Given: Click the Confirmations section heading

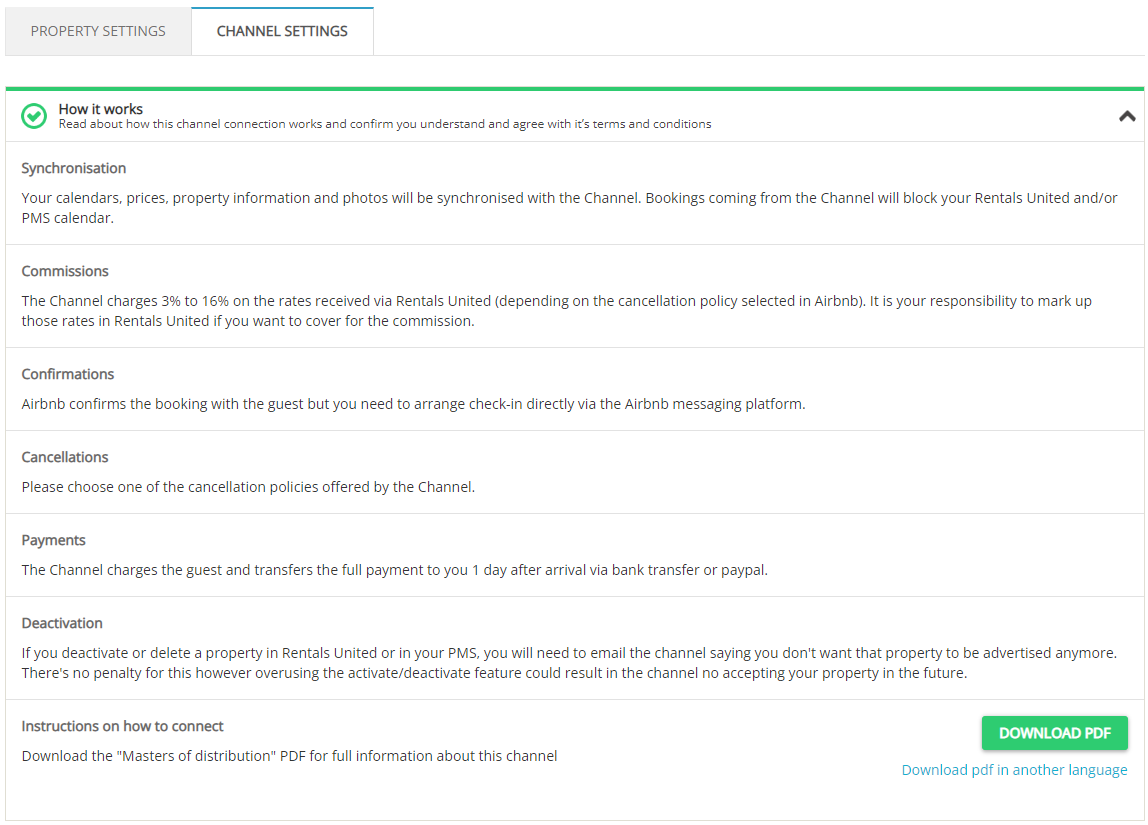Looking at the screenshot, I should point(68,374).
